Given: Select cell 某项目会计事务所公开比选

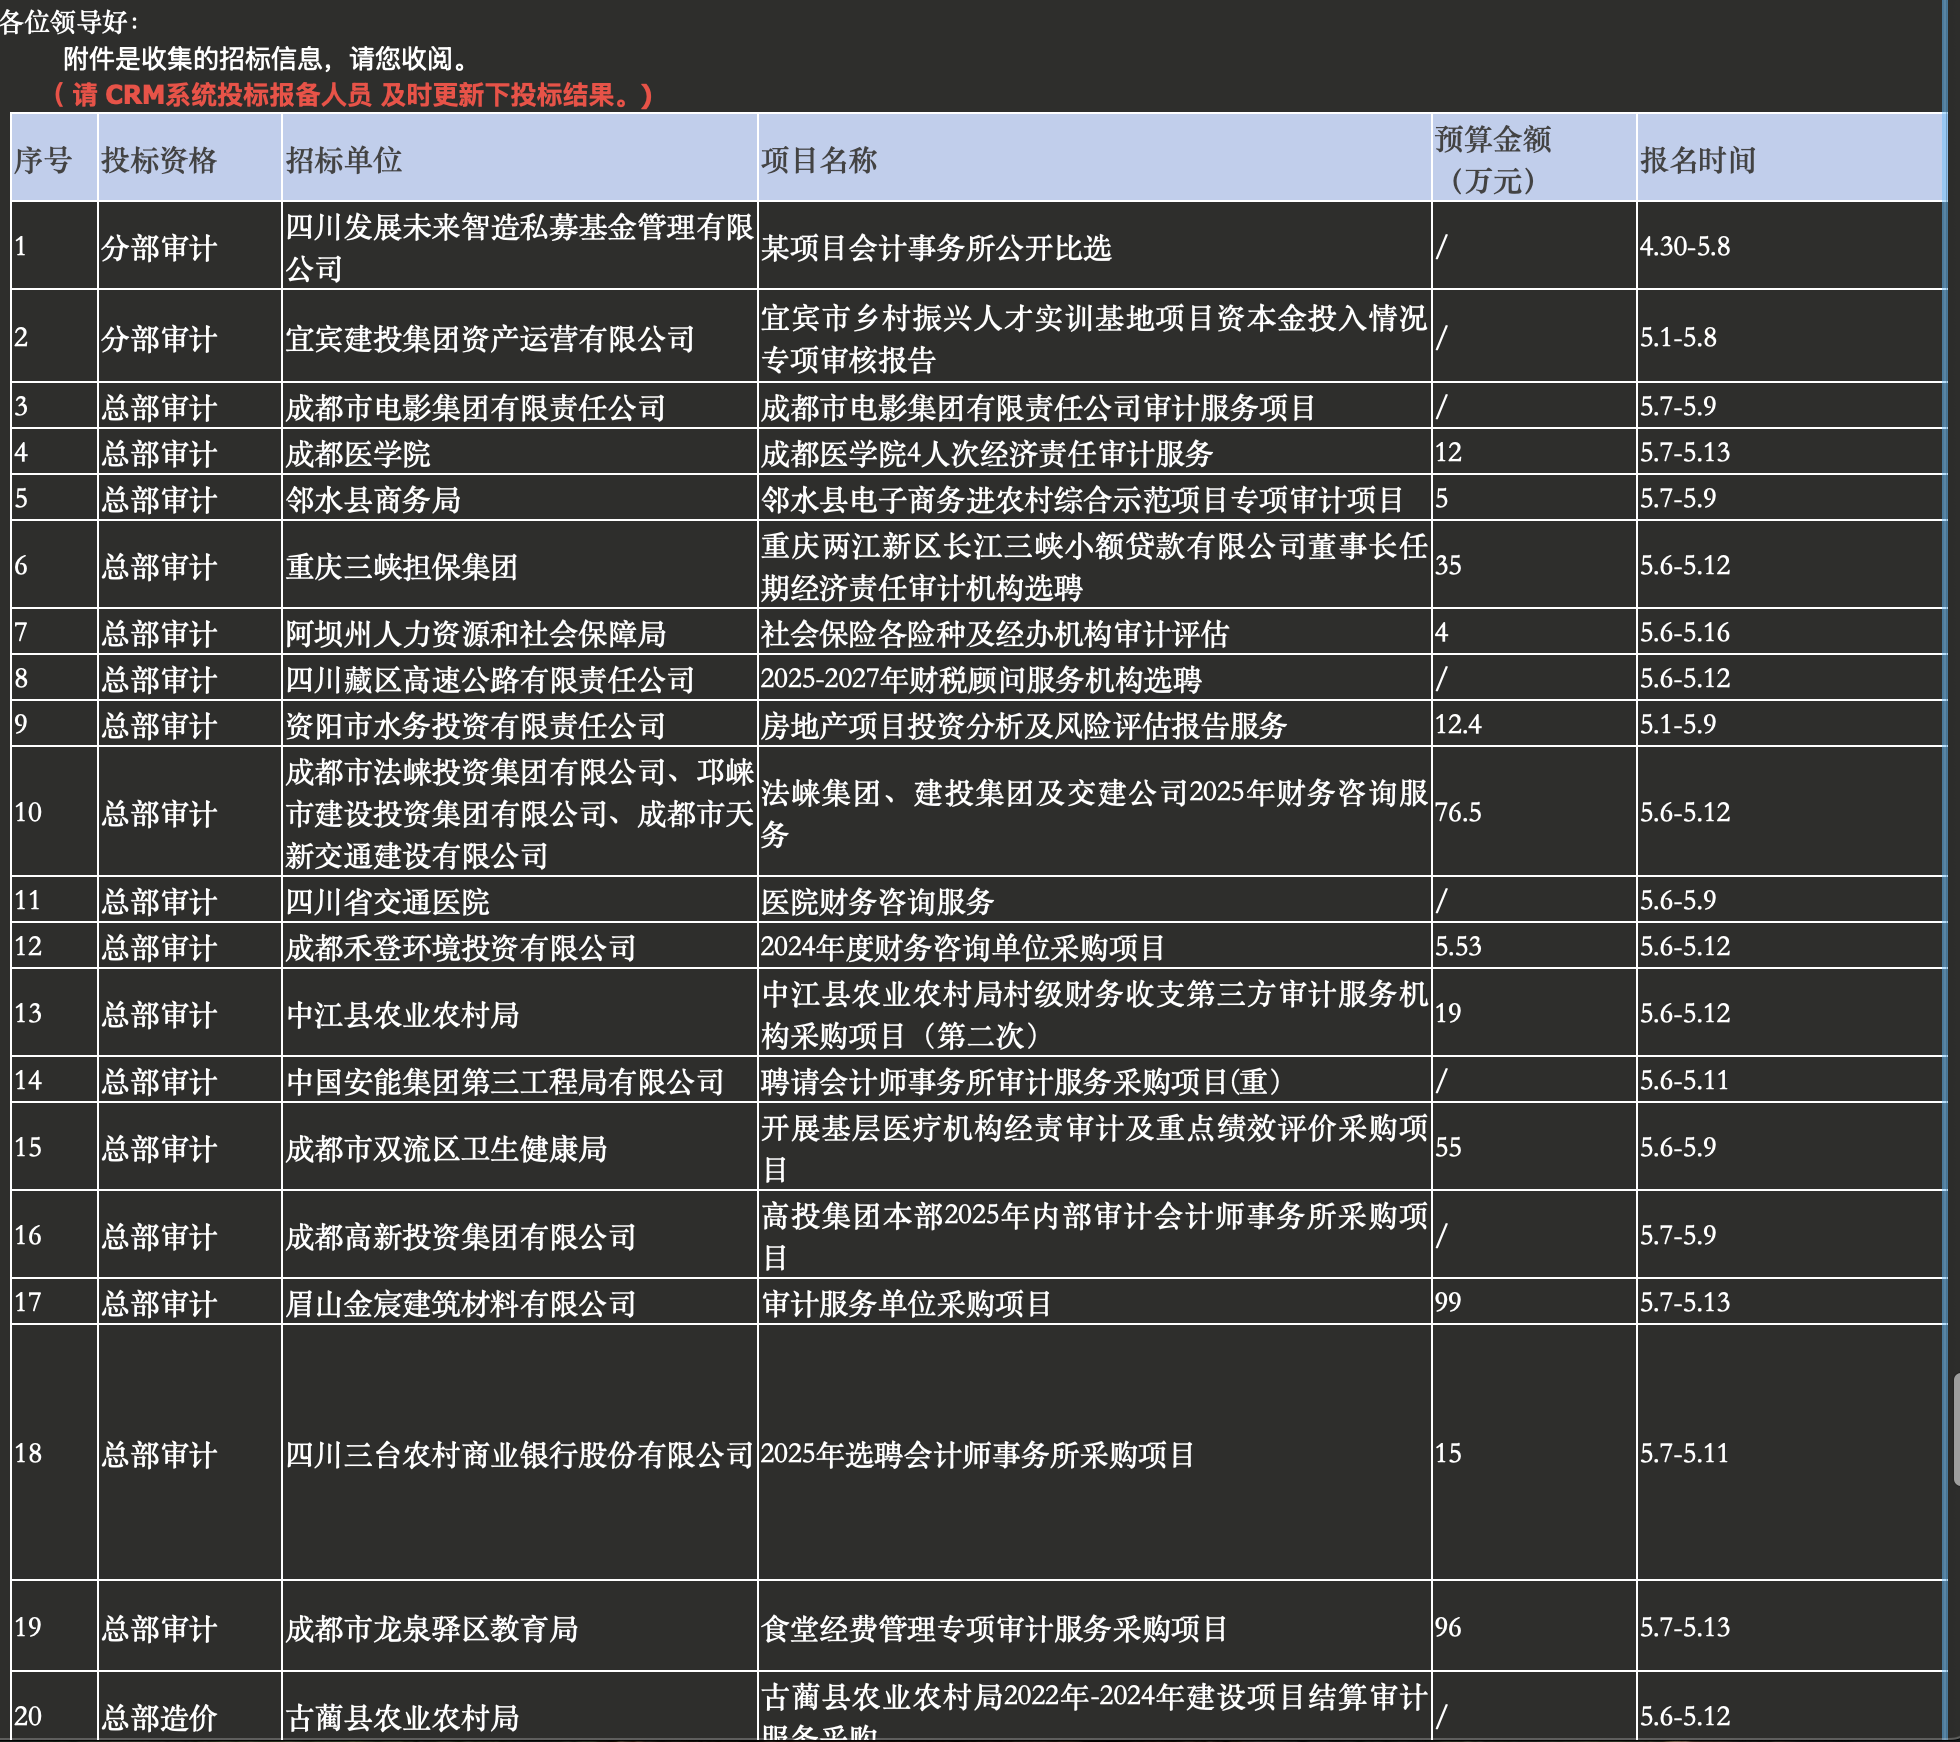Looking at the screenshot, I should (x=1095, y=246).
